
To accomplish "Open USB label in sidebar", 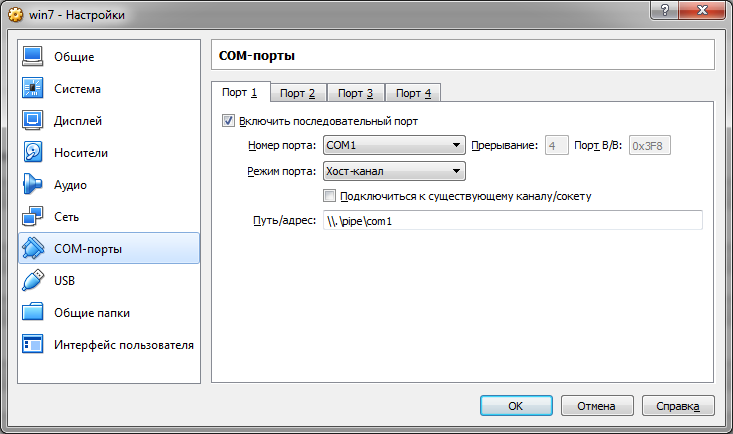I will point(64,281).
